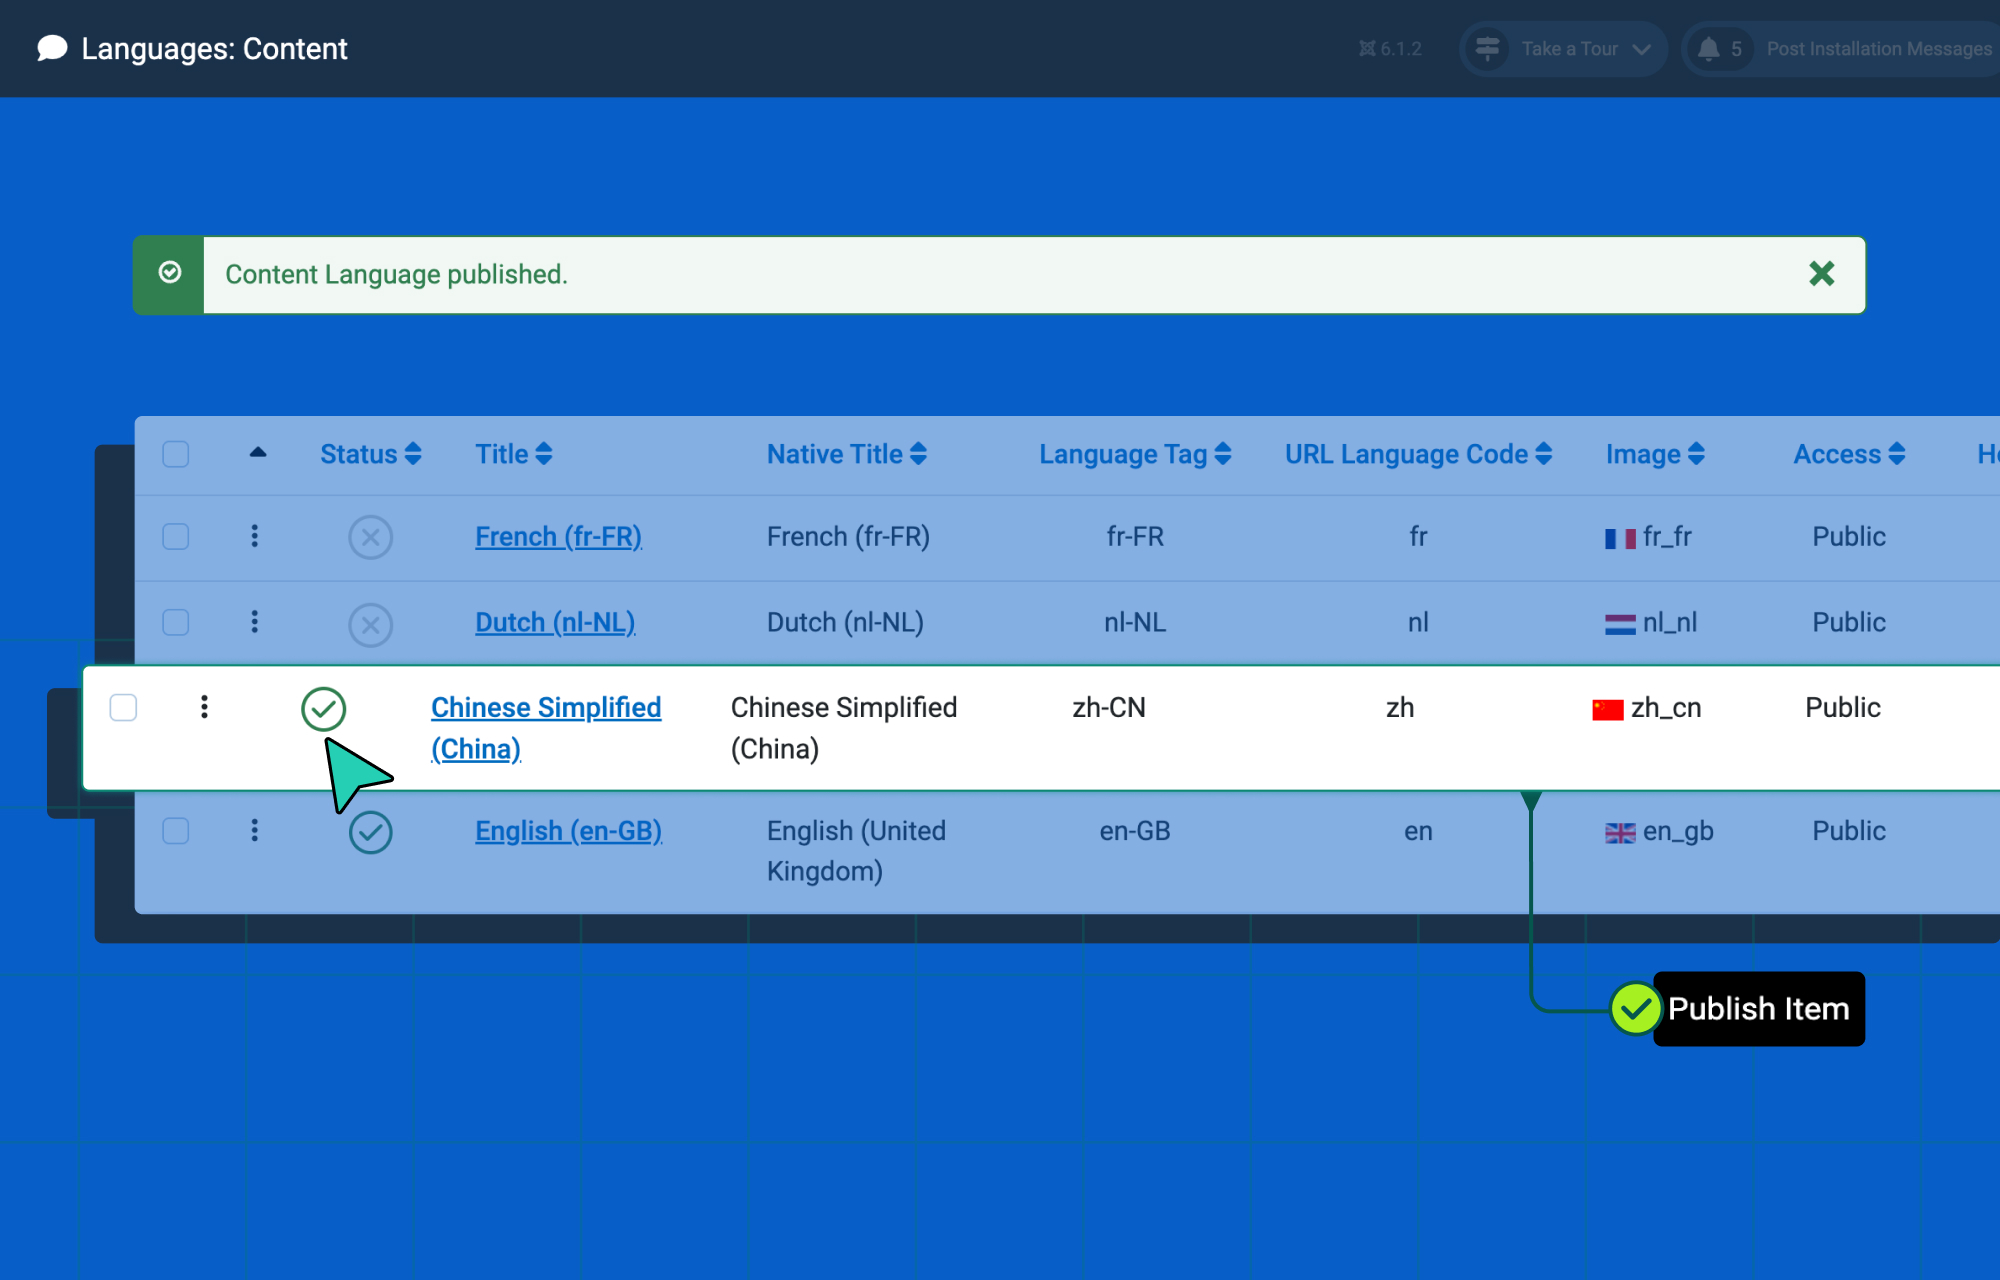Open the Chinese Simplified (China) link
Screen dimensions: 2000x1280
point(546,728)
